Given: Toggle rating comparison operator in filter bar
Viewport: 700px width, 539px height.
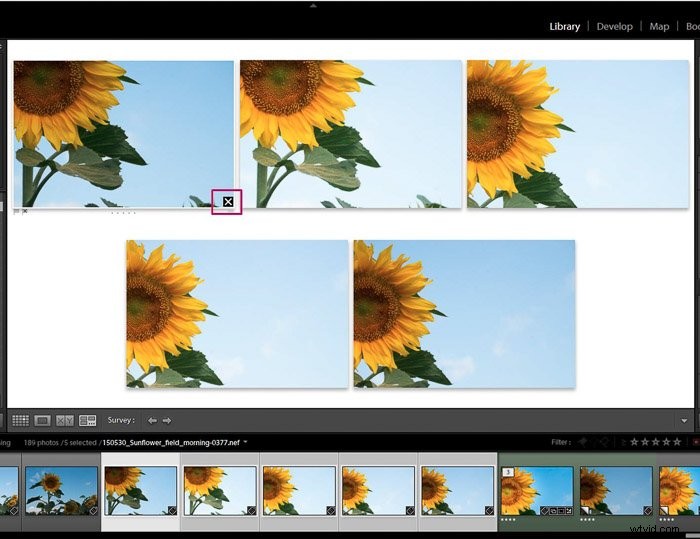Looking at the screenshot, I should pos(624,443).
